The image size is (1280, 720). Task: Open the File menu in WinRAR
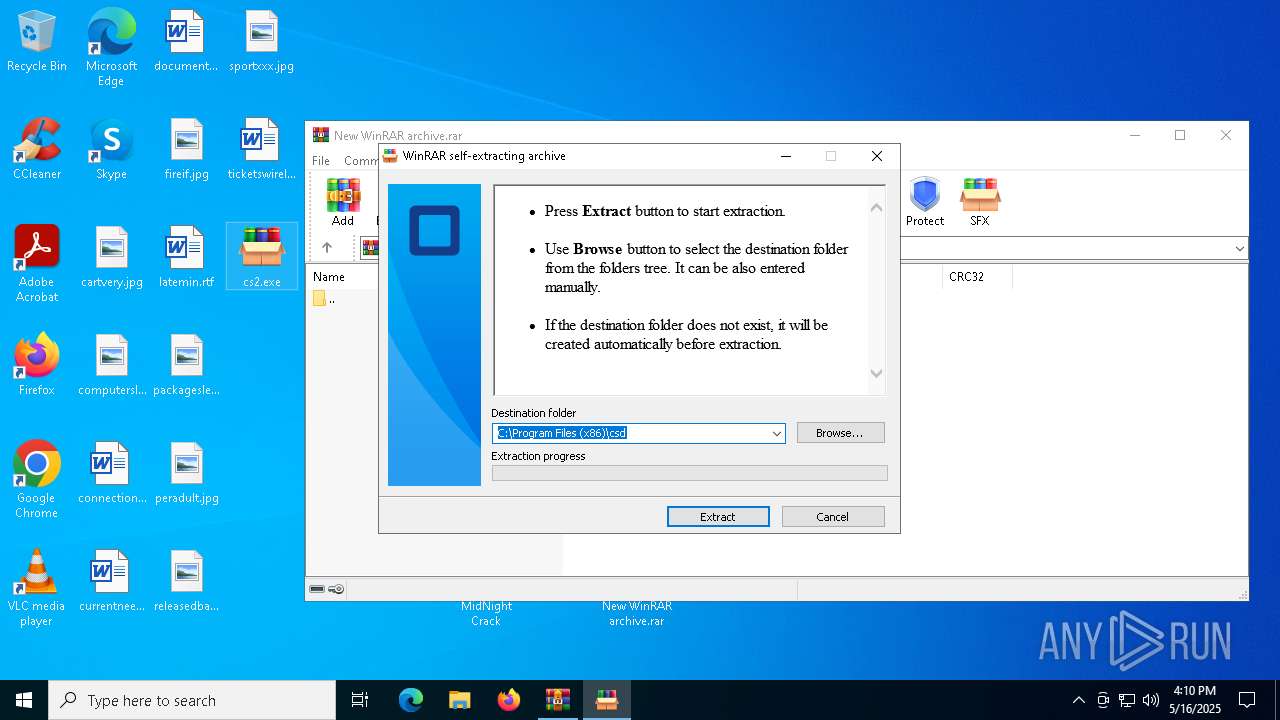[321, 160]
